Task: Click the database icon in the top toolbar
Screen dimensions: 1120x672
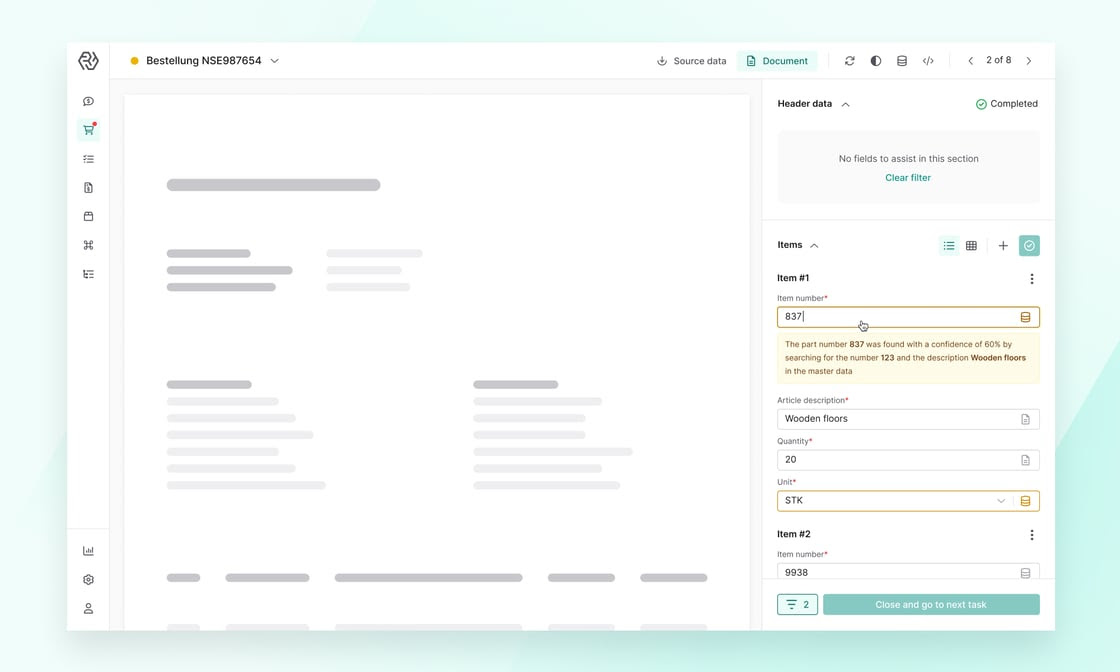Action: click(901, 61)
